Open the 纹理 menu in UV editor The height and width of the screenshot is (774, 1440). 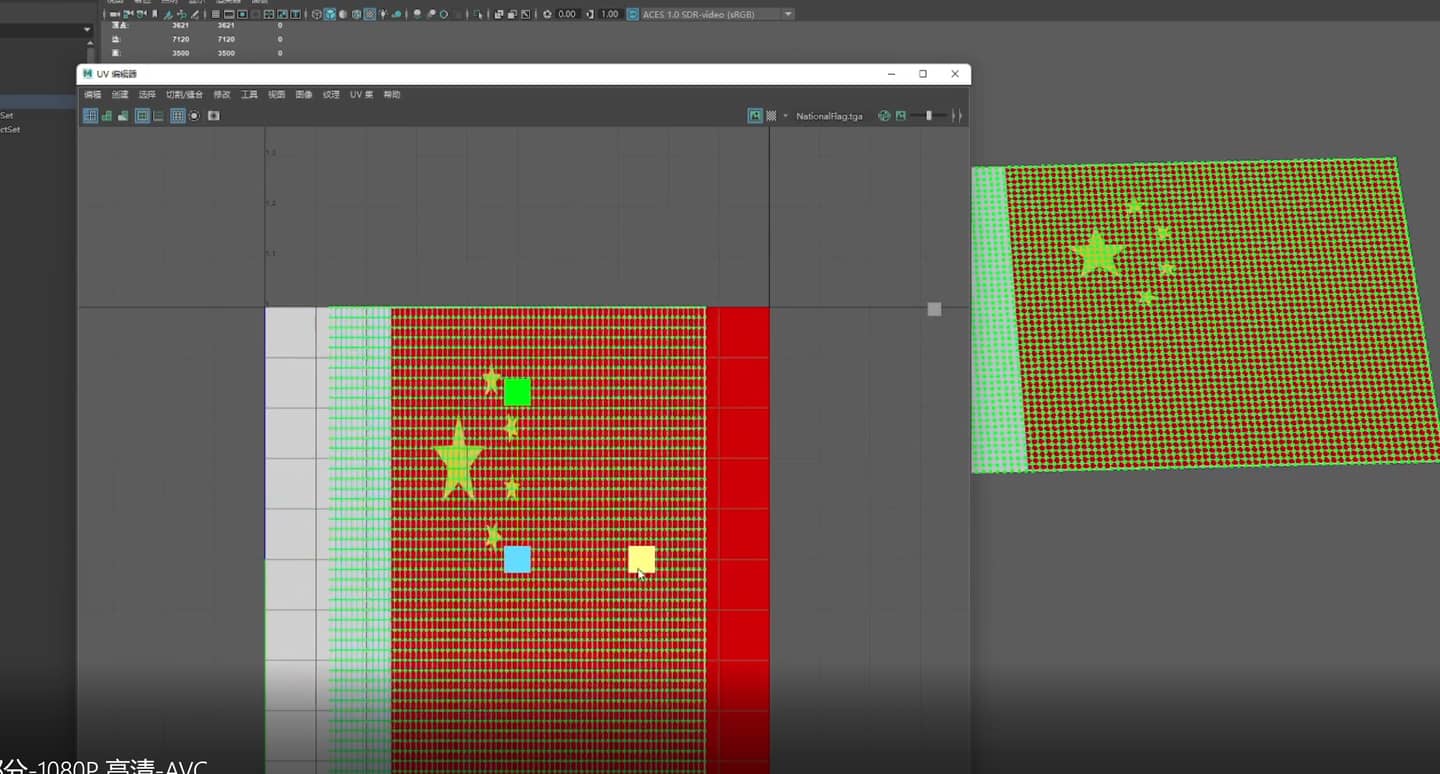[x=331, y=95]
